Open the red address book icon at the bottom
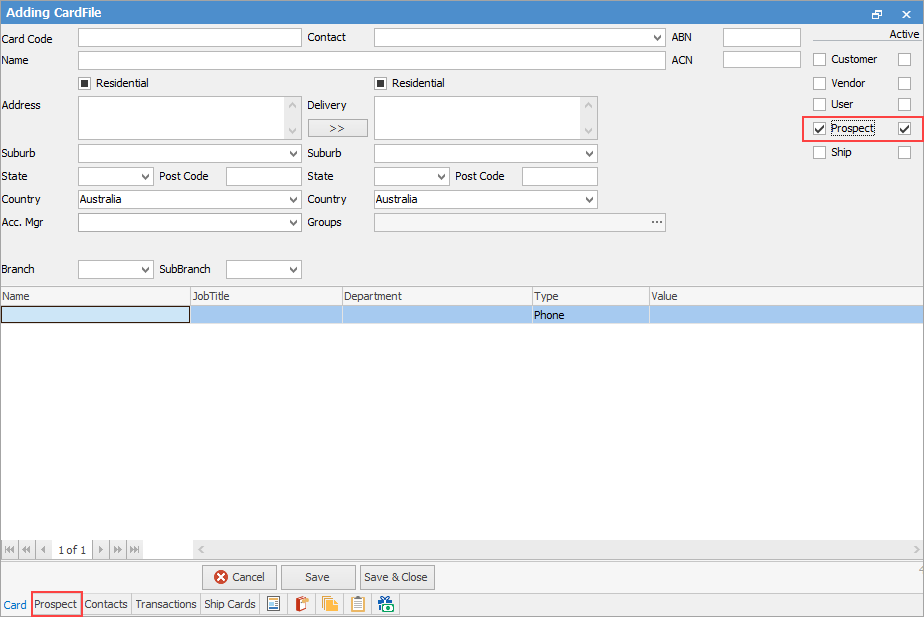The height and width of the screenshot is (617, 924). click(x=301, y=604)
